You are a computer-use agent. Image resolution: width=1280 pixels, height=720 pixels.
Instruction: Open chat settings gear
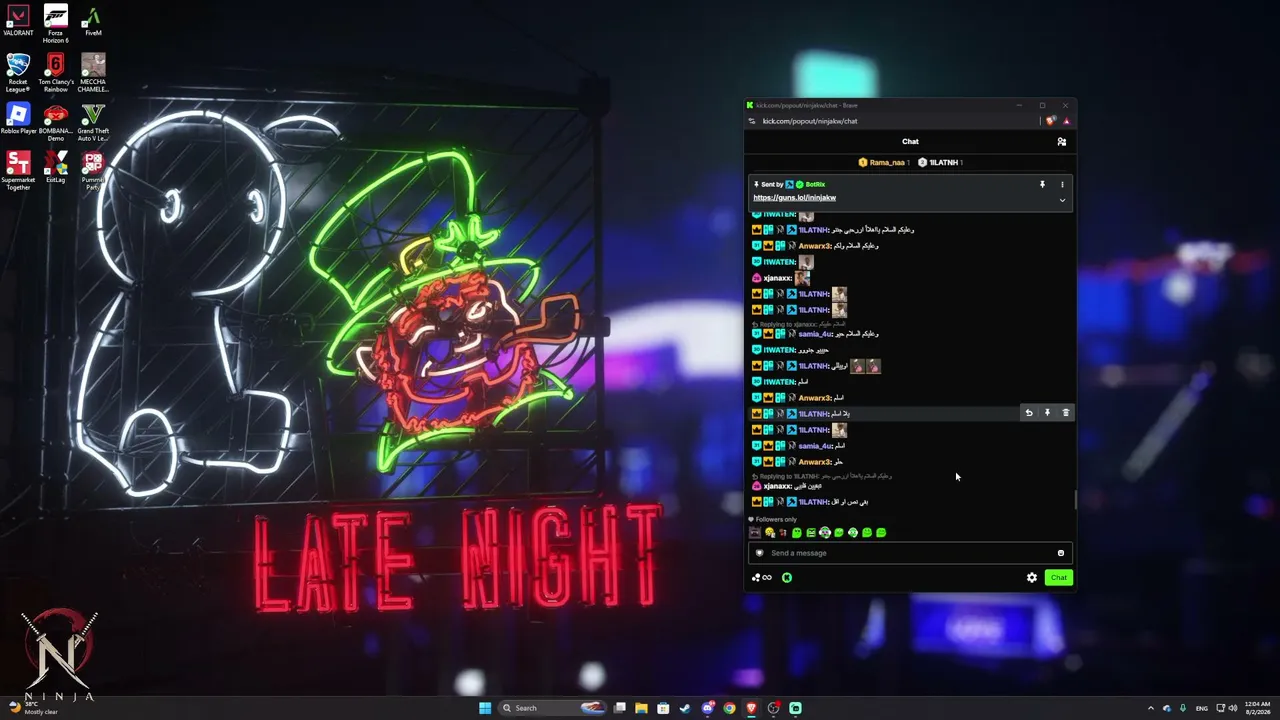coord(1031,577)
